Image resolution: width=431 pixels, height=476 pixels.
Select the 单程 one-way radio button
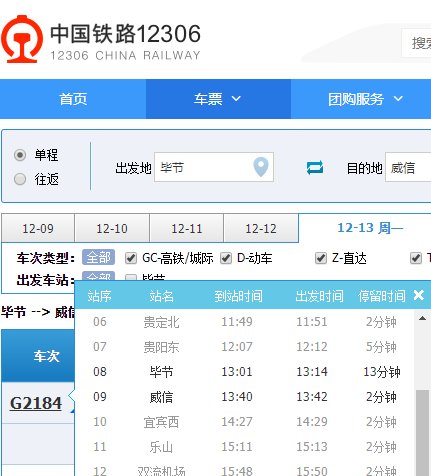(x=20, y=155)
